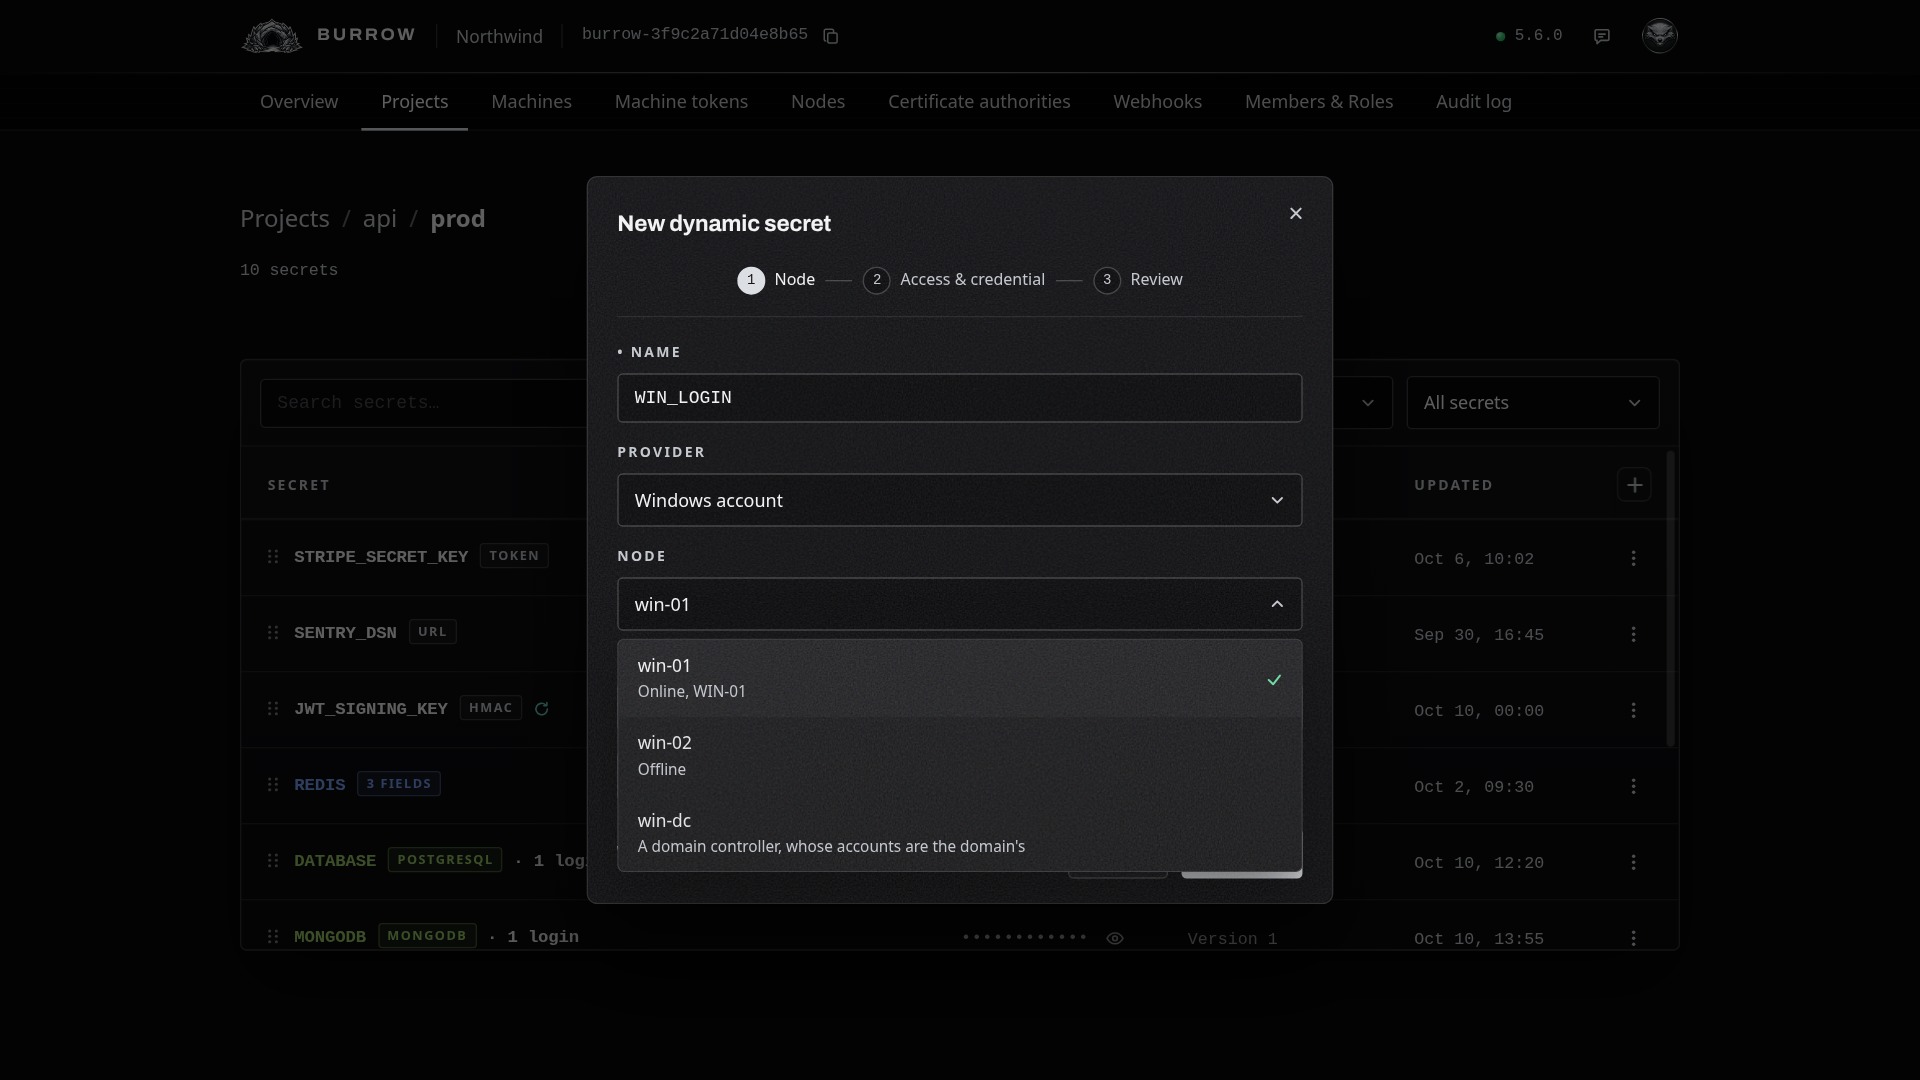Add a new secret with plus icon
The width and height of the screenshot is (1920, 1080).
pos(1634,485)
